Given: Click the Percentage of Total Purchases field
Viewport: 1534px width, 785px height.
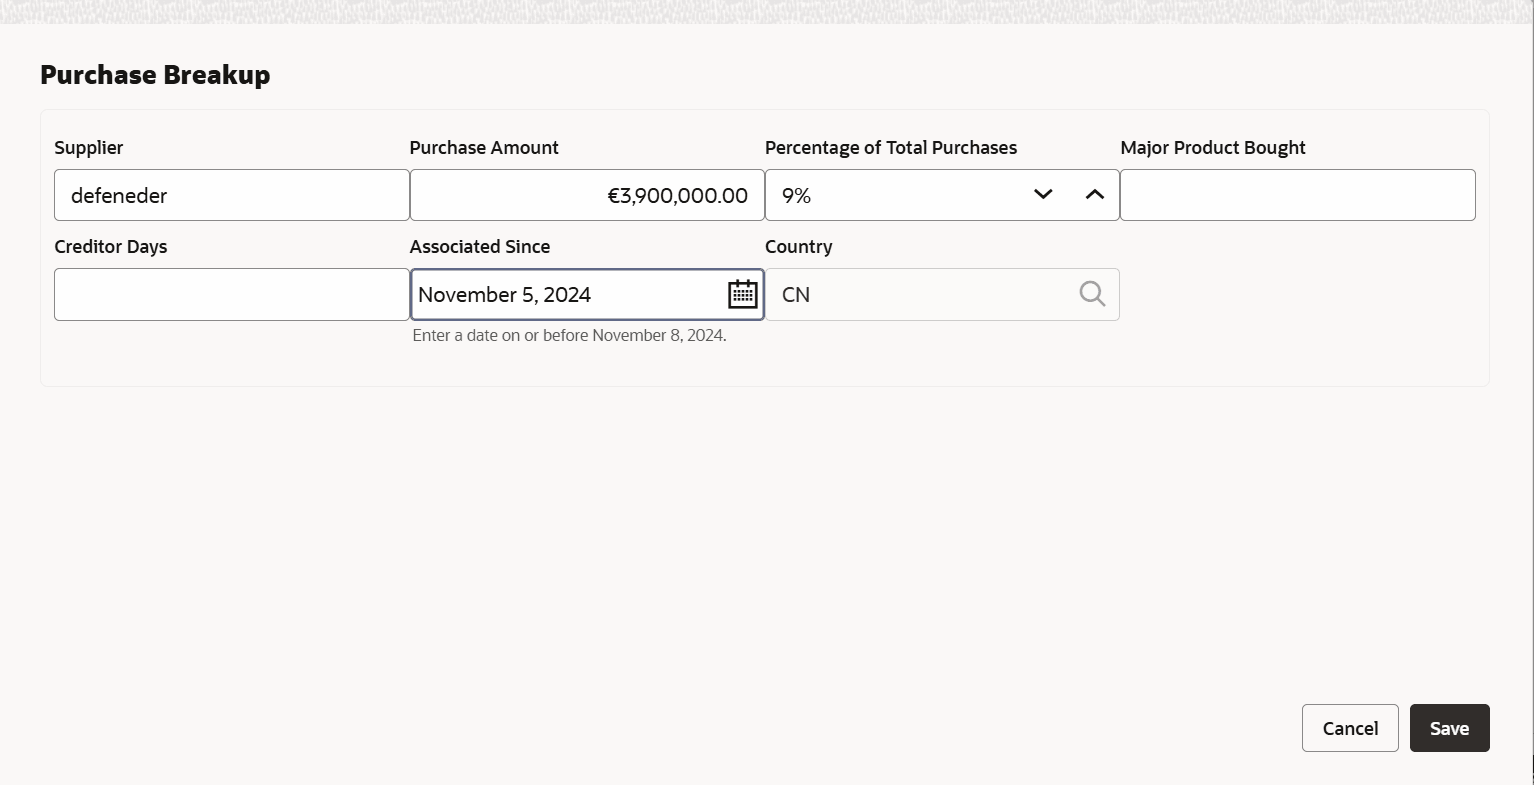Looking at the screenshot, I should coord(942,195).
